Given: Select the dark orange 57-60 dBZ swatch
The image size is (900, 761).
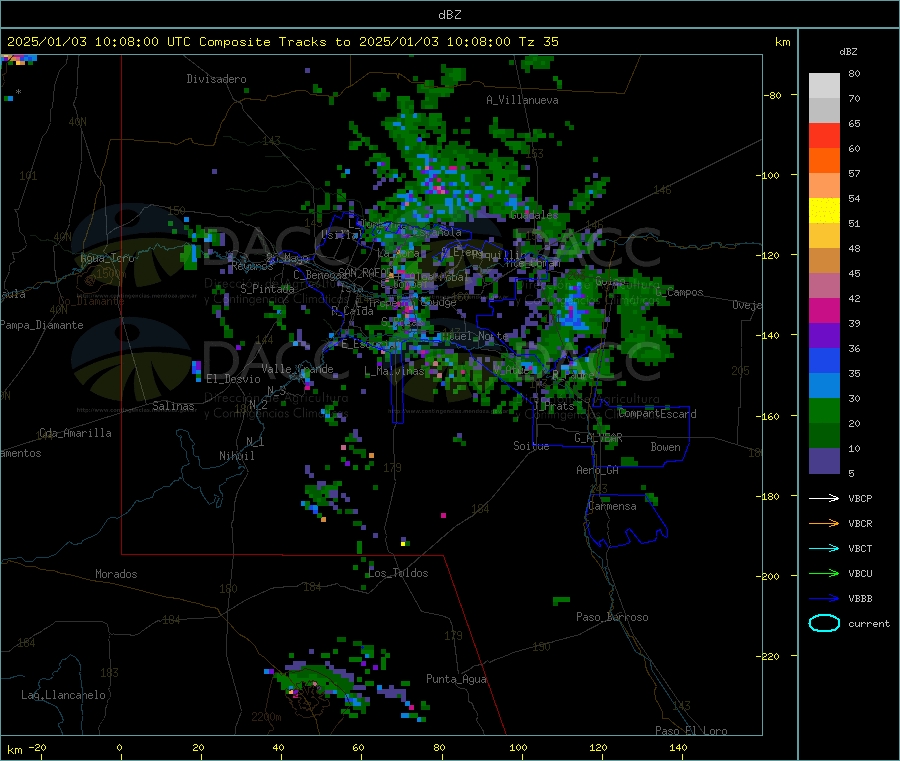Looking at the screenshot, I should [x=824, y=161].
